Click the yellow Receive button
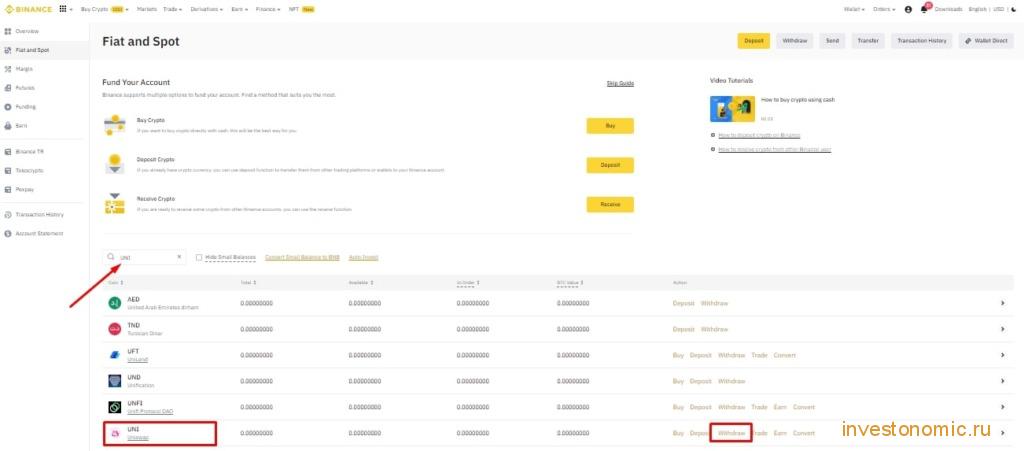The width and height of the screenshot is (1024, 451). (610, 204)
